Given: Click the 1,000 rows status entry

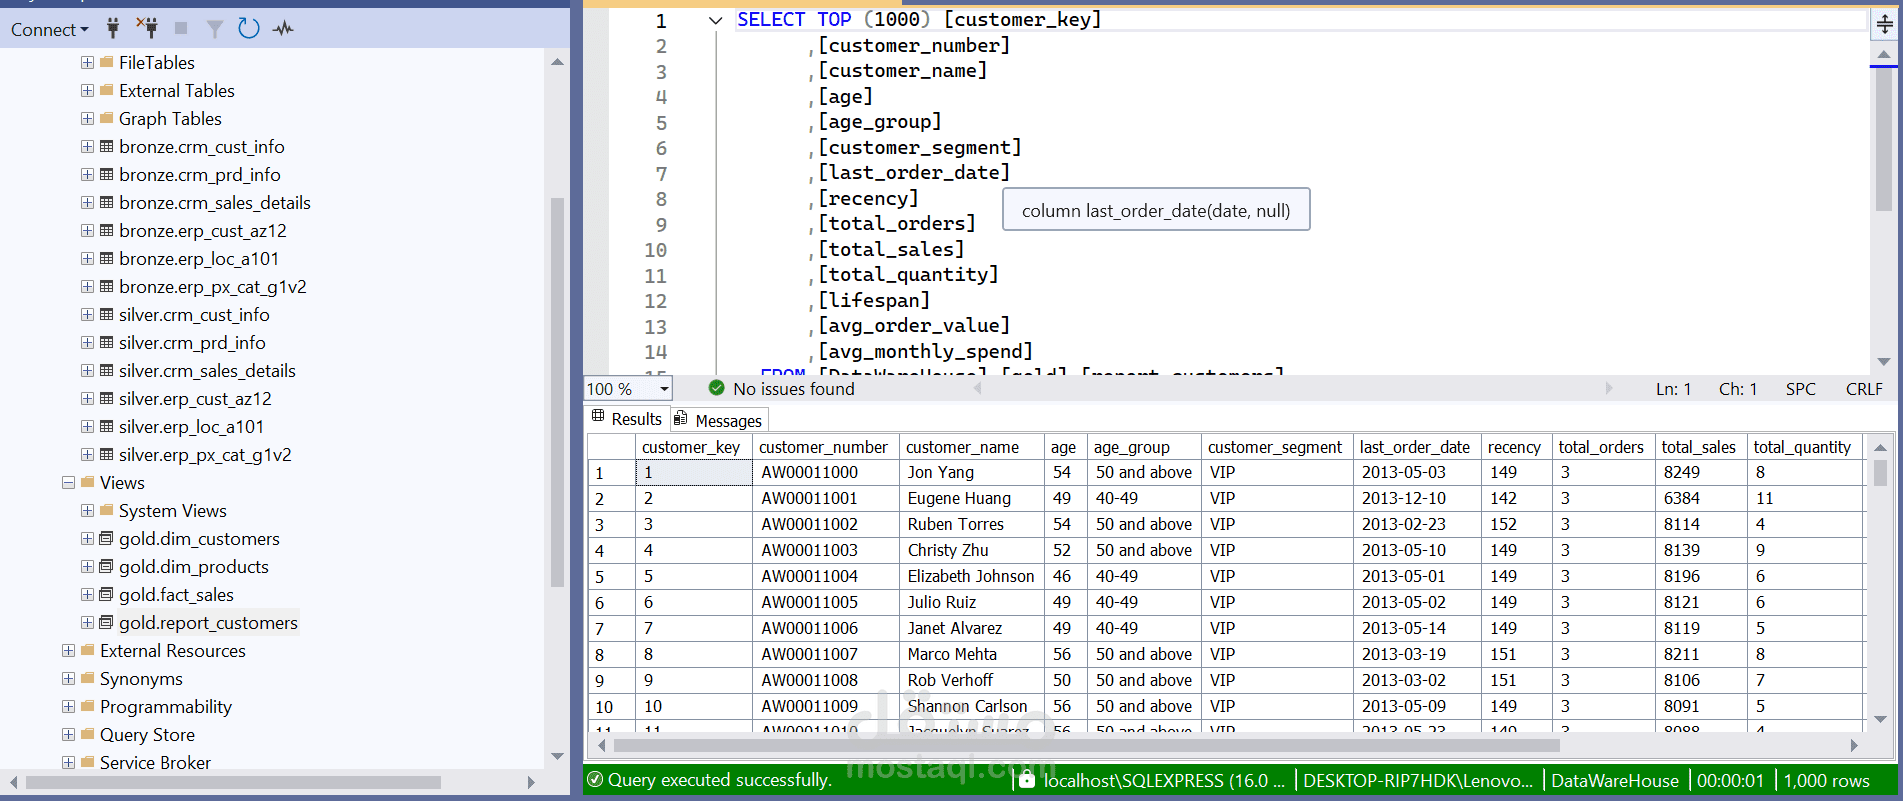Looking at the screenshot, I should (1826, 780).
